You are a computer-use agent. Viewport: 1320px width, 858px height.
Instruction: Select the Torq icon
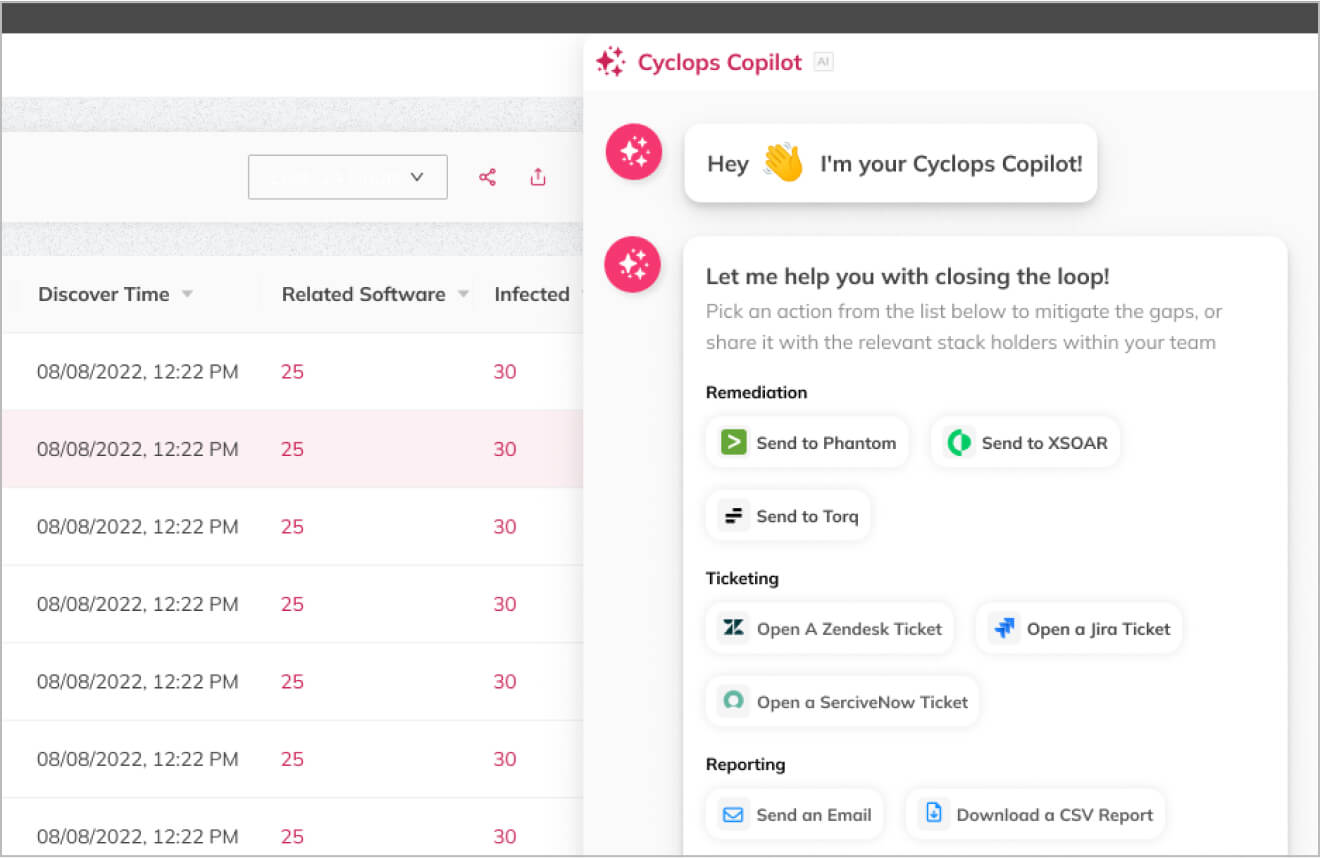point(733,515)
